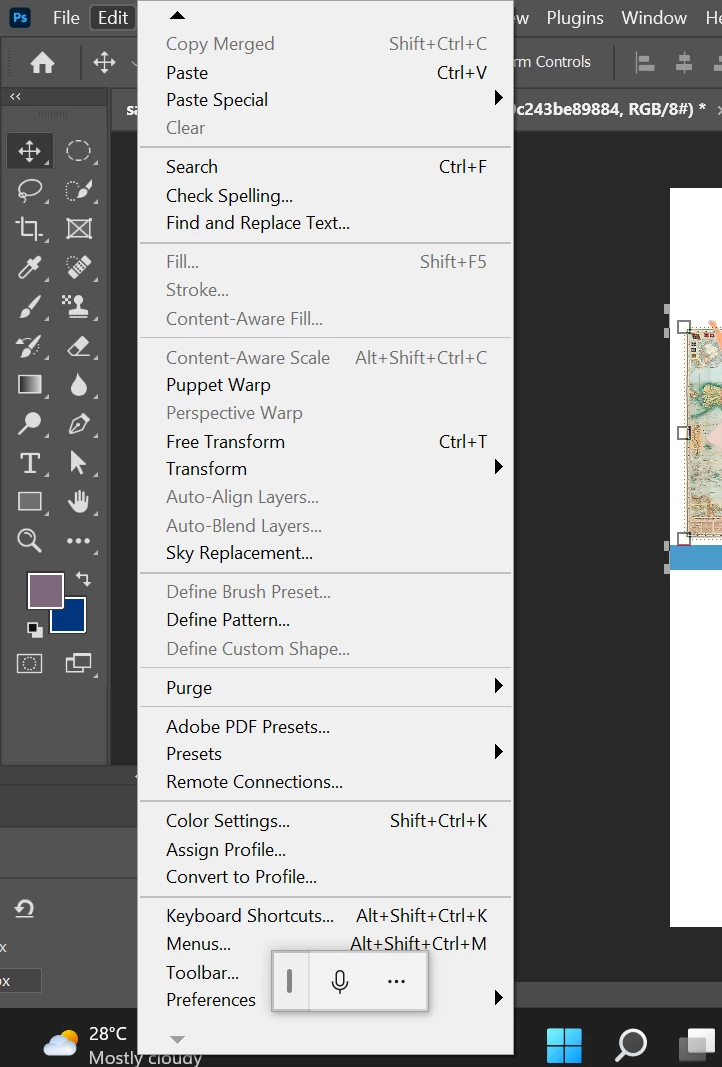Open Color Settings
Viewport: 722px width, 1067px height.
pyautogui.click(x=326, y=821)
